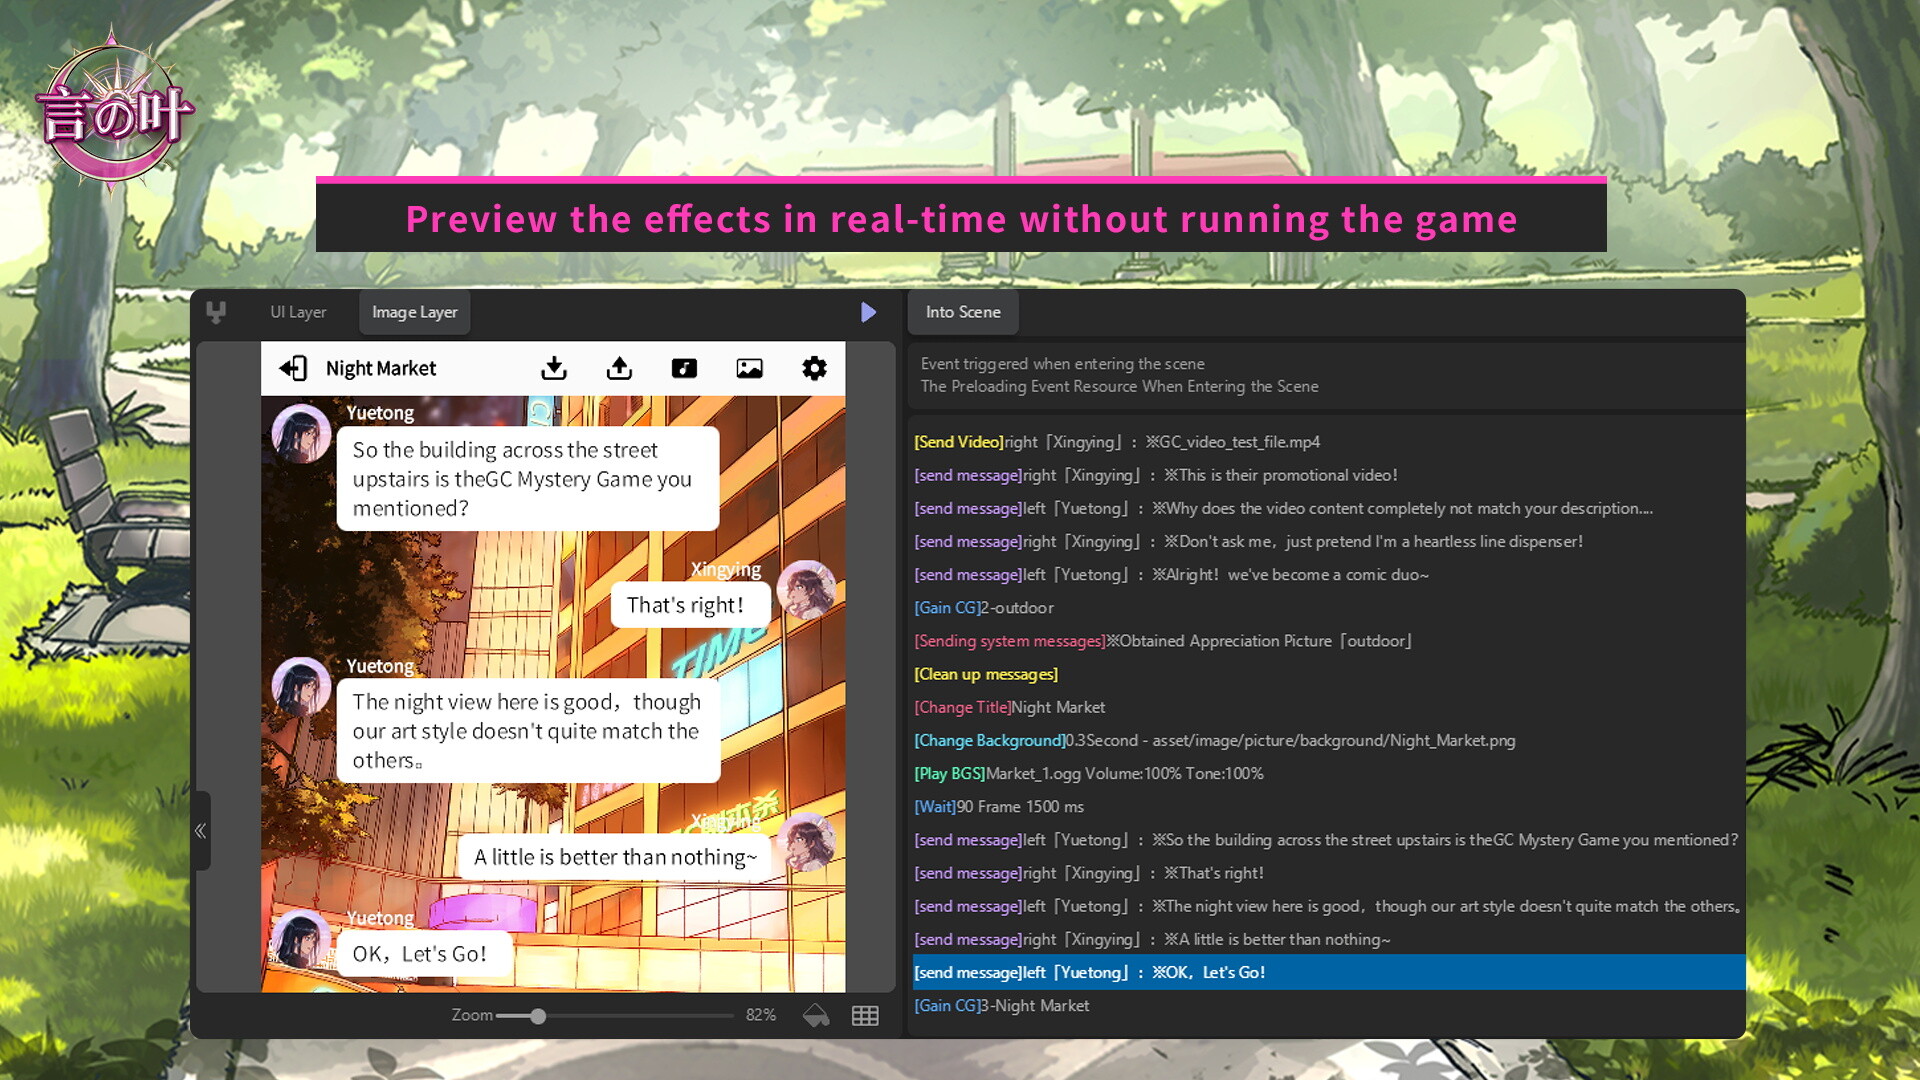Viewport: 1920px width, 1080px height.
Task: Collapse the left panel using the double chevron
Action: 200,831
